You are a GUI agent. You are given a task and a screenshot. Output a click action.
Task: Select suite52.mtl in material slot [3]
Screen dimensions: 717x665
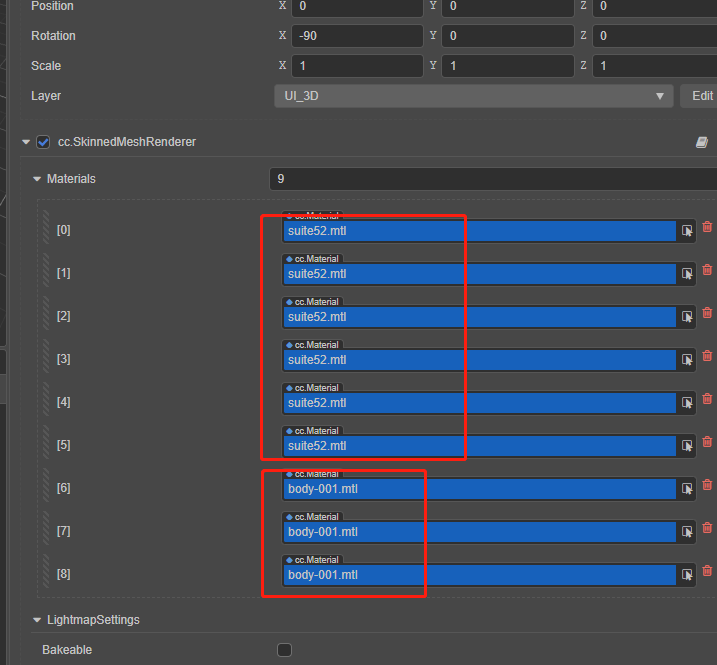coord(480,360)
